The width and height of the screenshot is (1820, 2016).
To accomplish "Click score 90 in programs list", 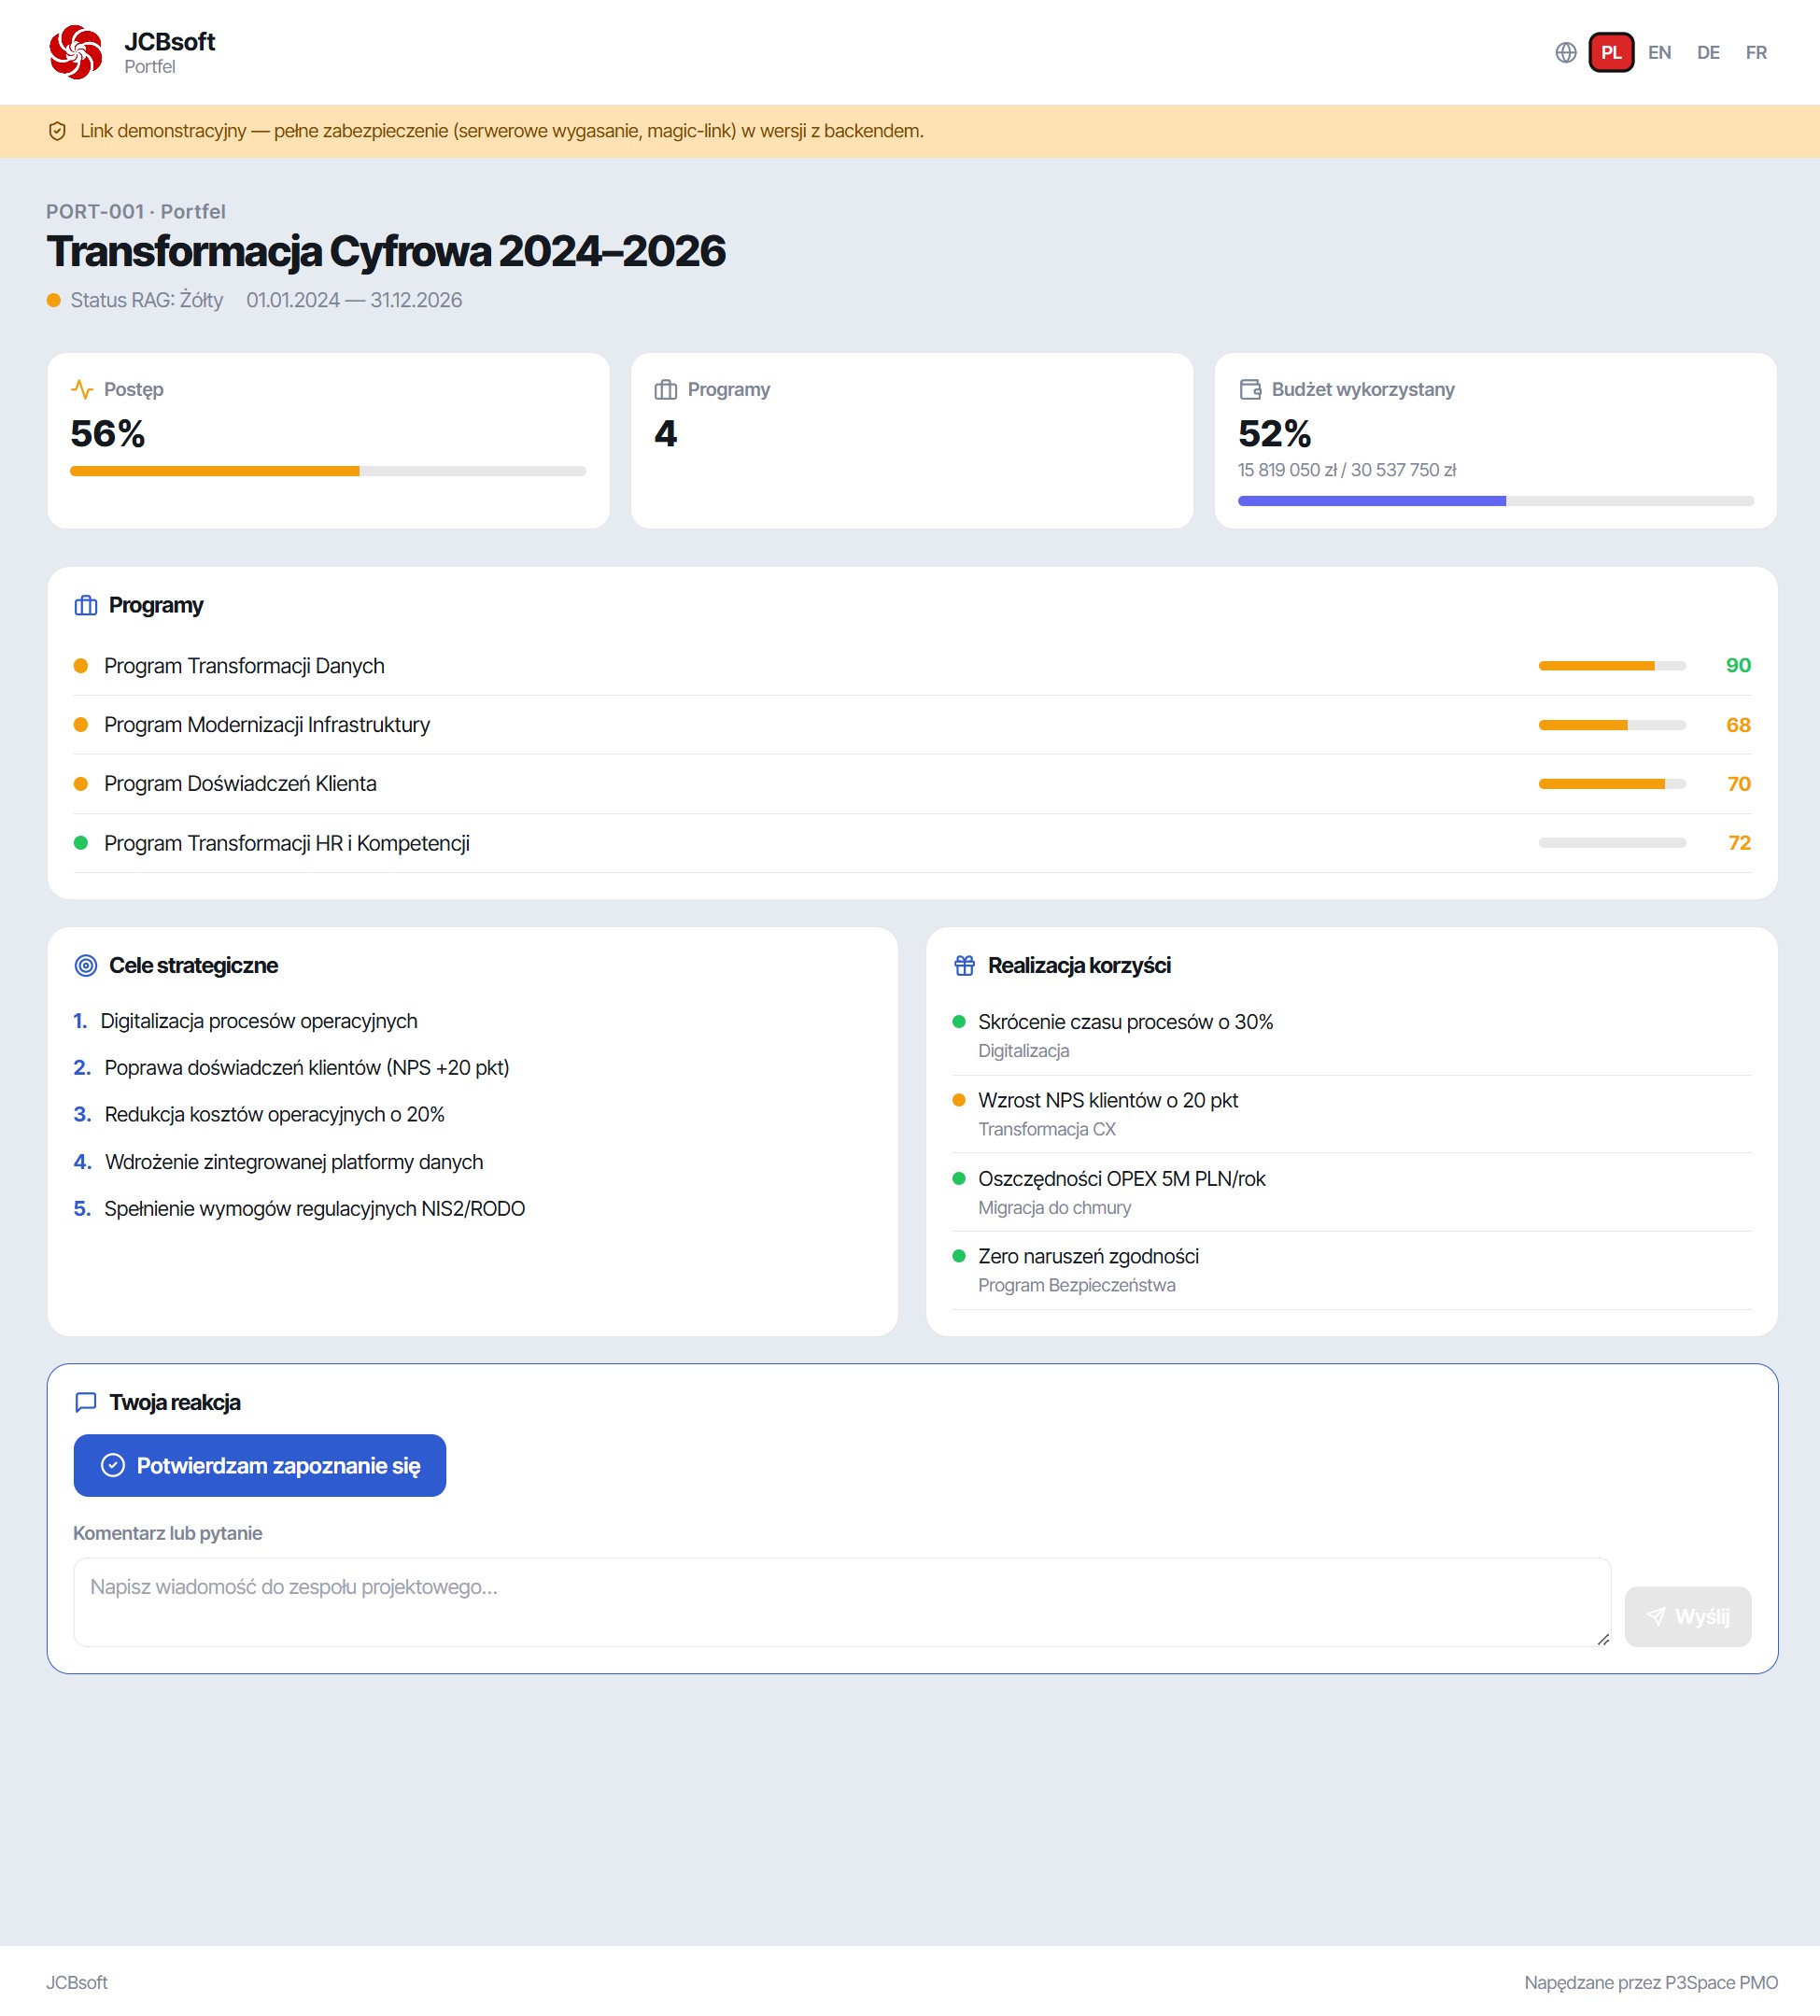I will pos(1738,665).
